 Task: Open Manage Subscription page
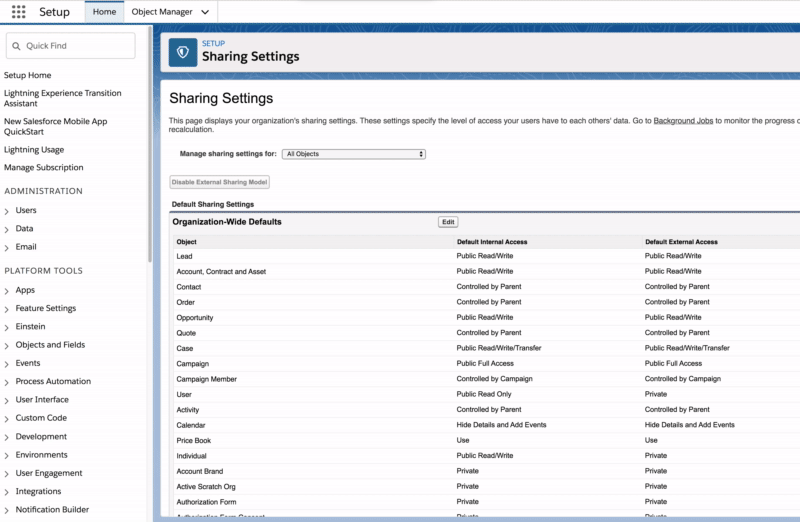(x=43, y=167)
